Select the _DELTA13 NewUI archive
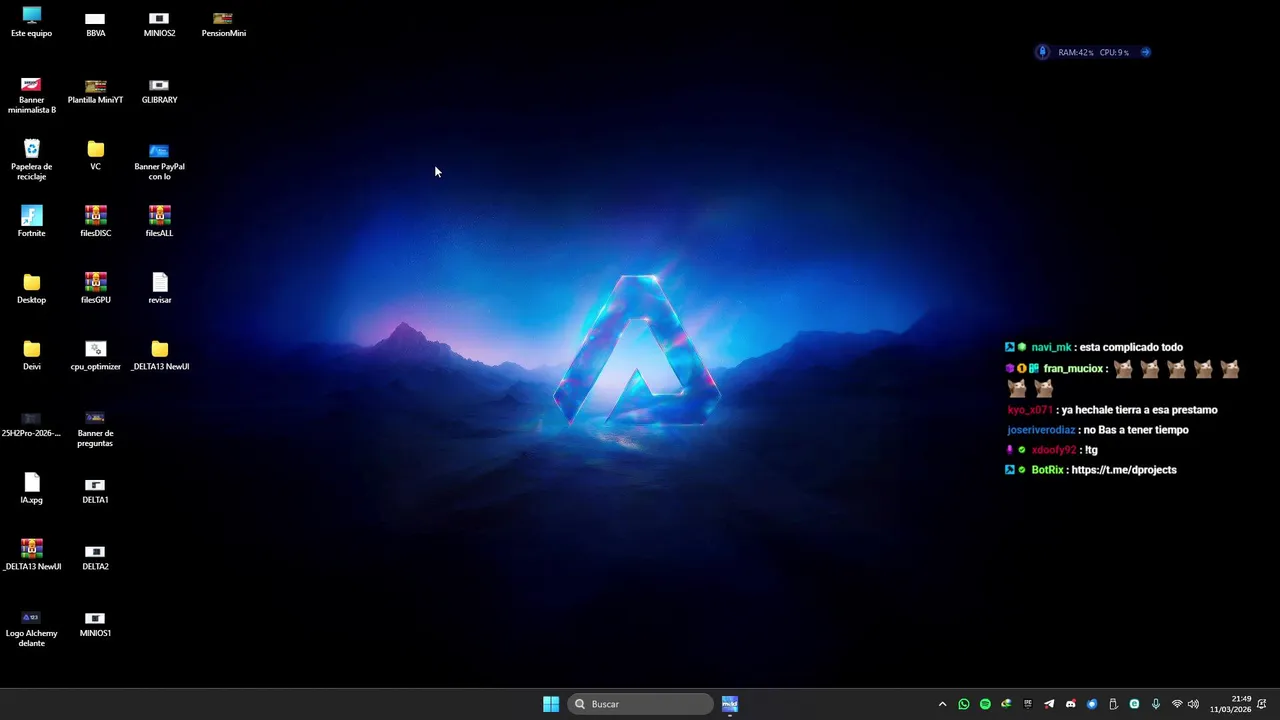The width and height of the screenshot is (1280, 720). point(32,555)
